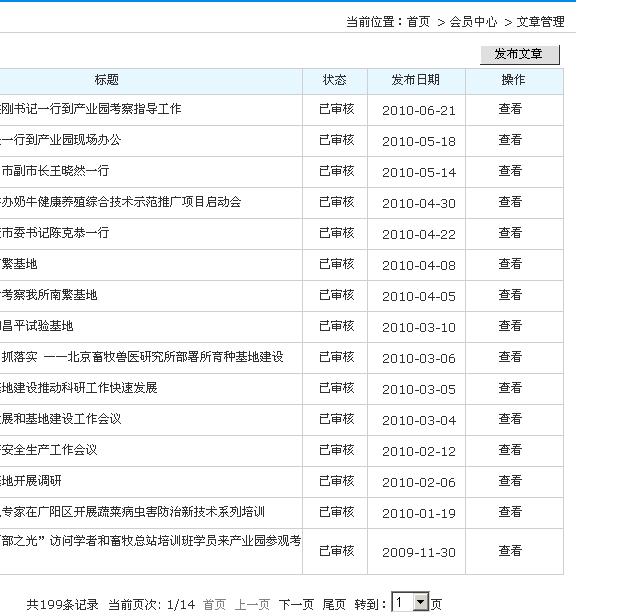
Task: Click the 发布日期 column header
Action: tap(416, 80)
